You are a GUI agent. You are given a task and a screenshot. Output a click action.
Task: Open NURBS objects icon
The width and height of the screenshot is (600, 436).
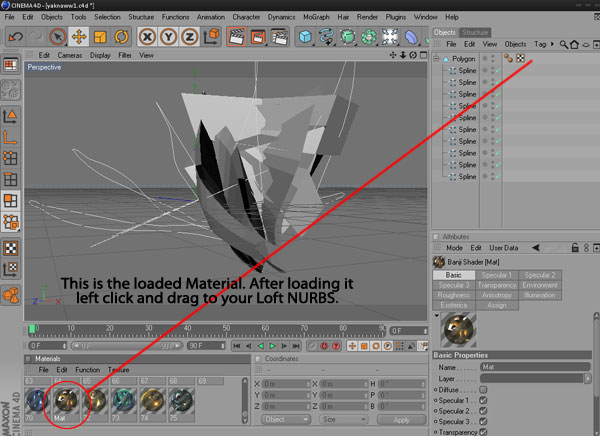[x=347, y=37]
